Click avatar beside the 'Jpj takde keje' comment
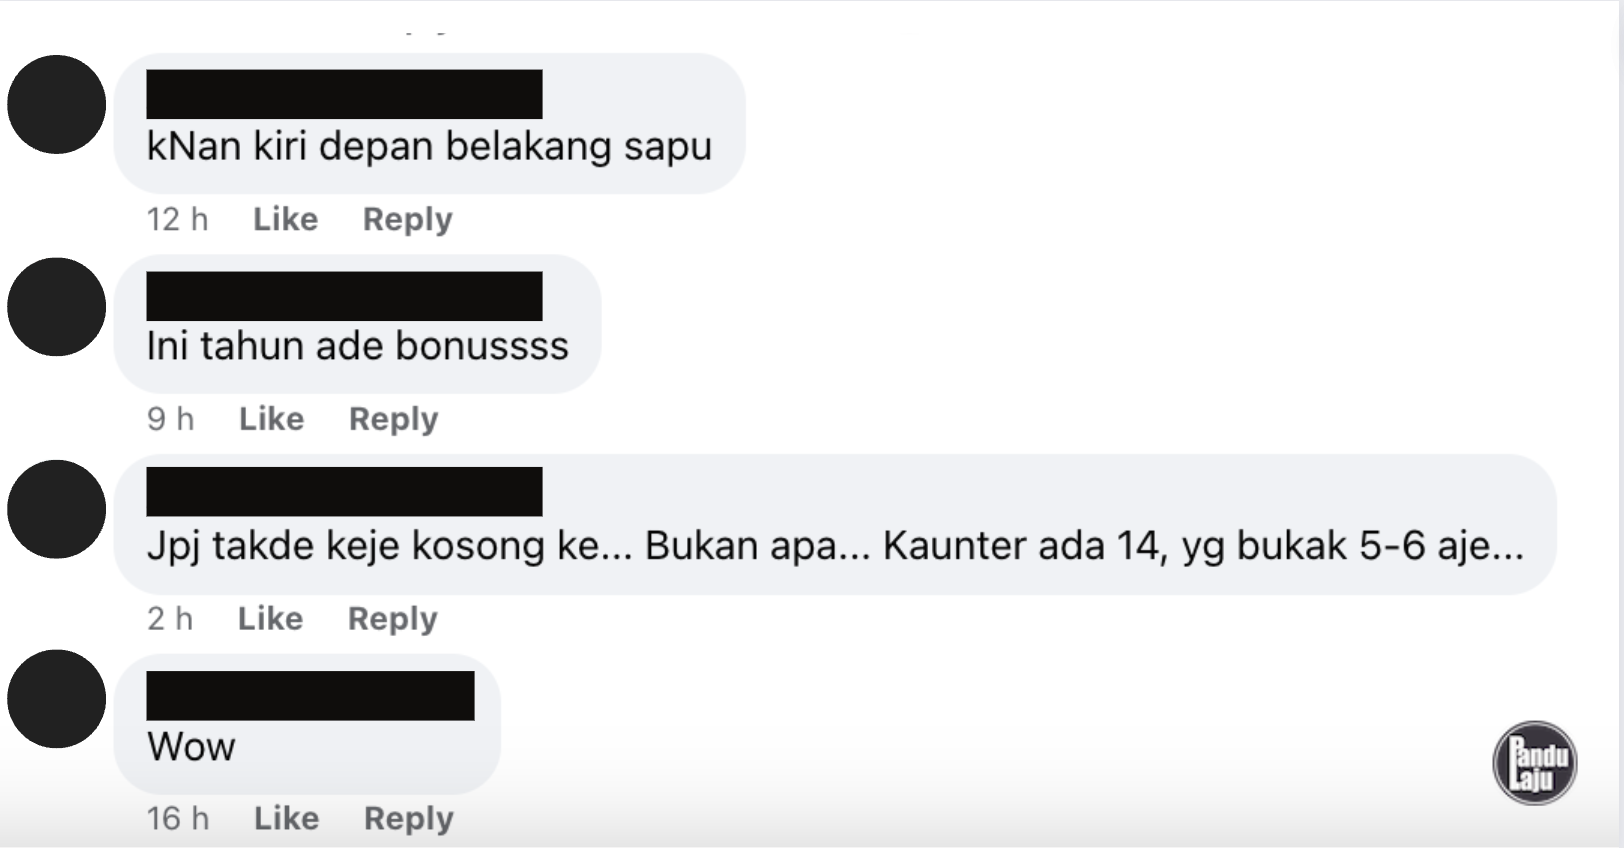This screenshot has height=848, width=1624. 57,509
